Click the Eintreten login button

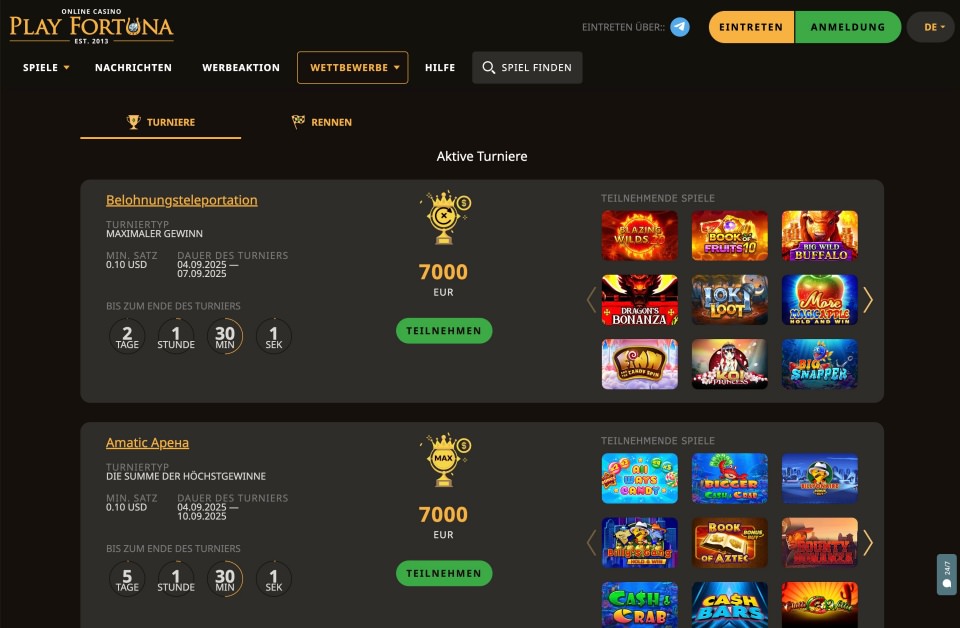(751, 27)
